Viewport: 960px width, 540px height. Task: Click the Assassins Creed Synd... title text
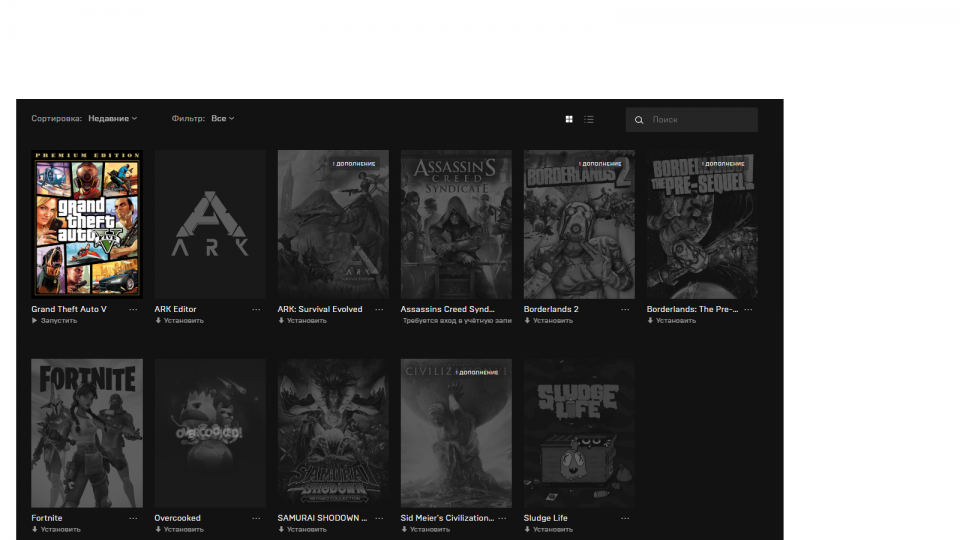coord(448,309)
